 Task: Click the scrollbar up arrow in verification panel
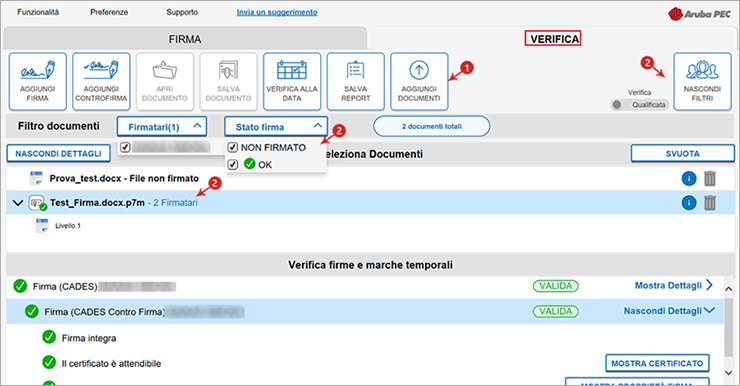click(729, 289)
